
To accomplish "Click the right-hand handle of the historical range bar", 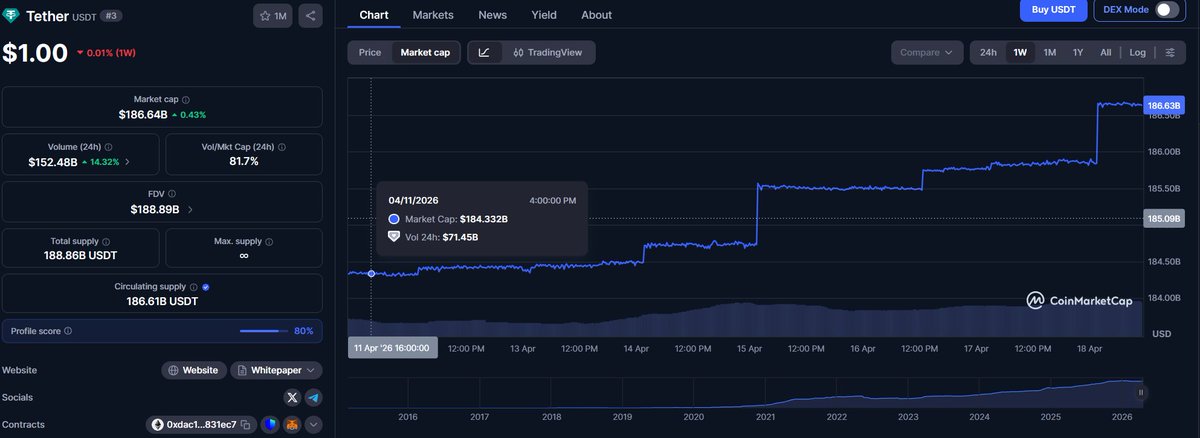I will click(x=1142, y=393).
